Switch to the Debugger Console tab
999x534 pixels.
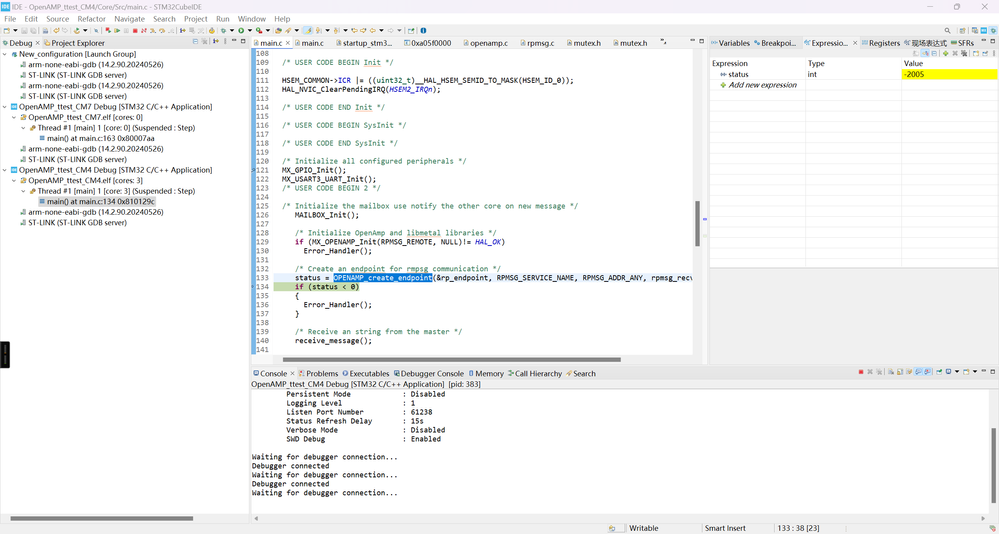[x=432, y=374]
